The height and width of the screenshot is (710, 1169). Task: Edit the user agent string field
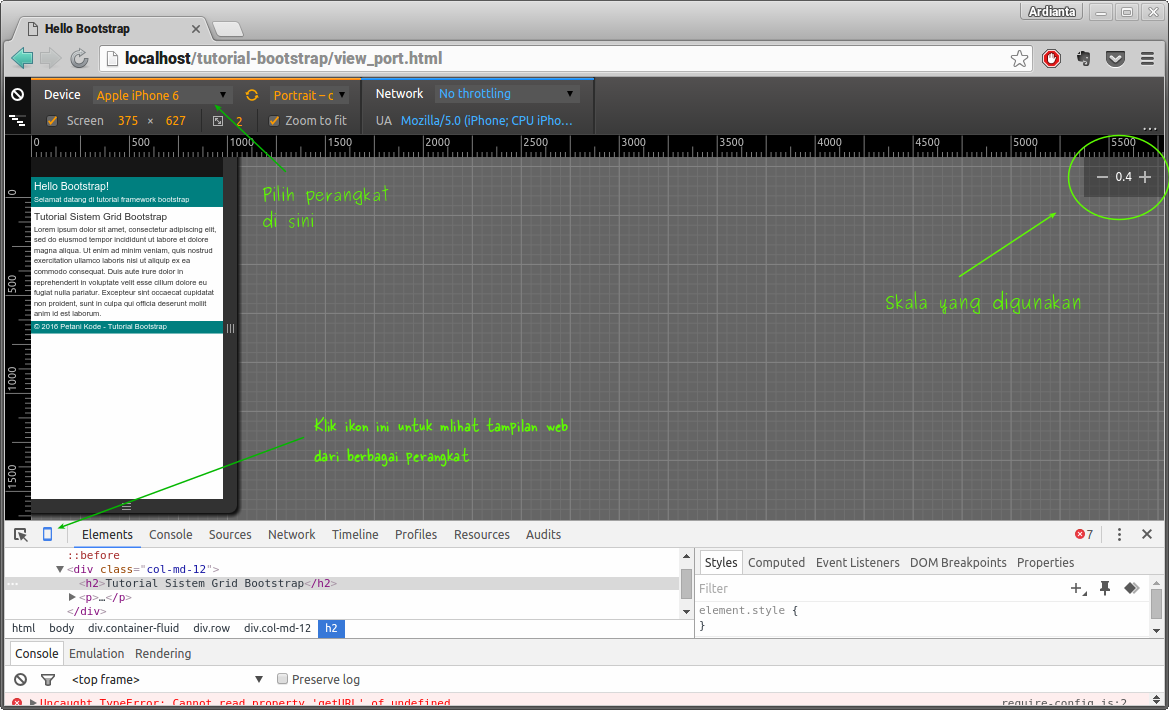pyautogui.click(x=487, y=121)
